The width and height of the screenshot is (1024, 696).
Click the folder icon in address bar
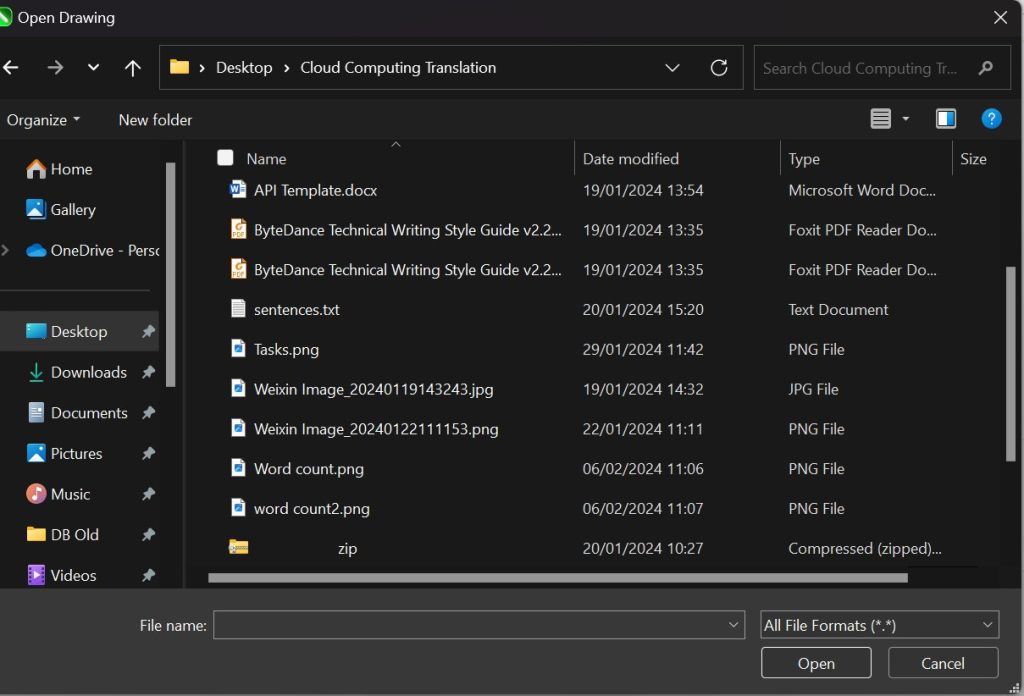point(179,67)
